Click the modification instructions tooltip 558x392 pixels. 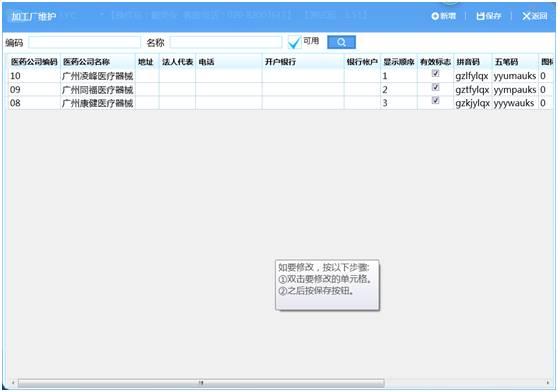[327, 285]
